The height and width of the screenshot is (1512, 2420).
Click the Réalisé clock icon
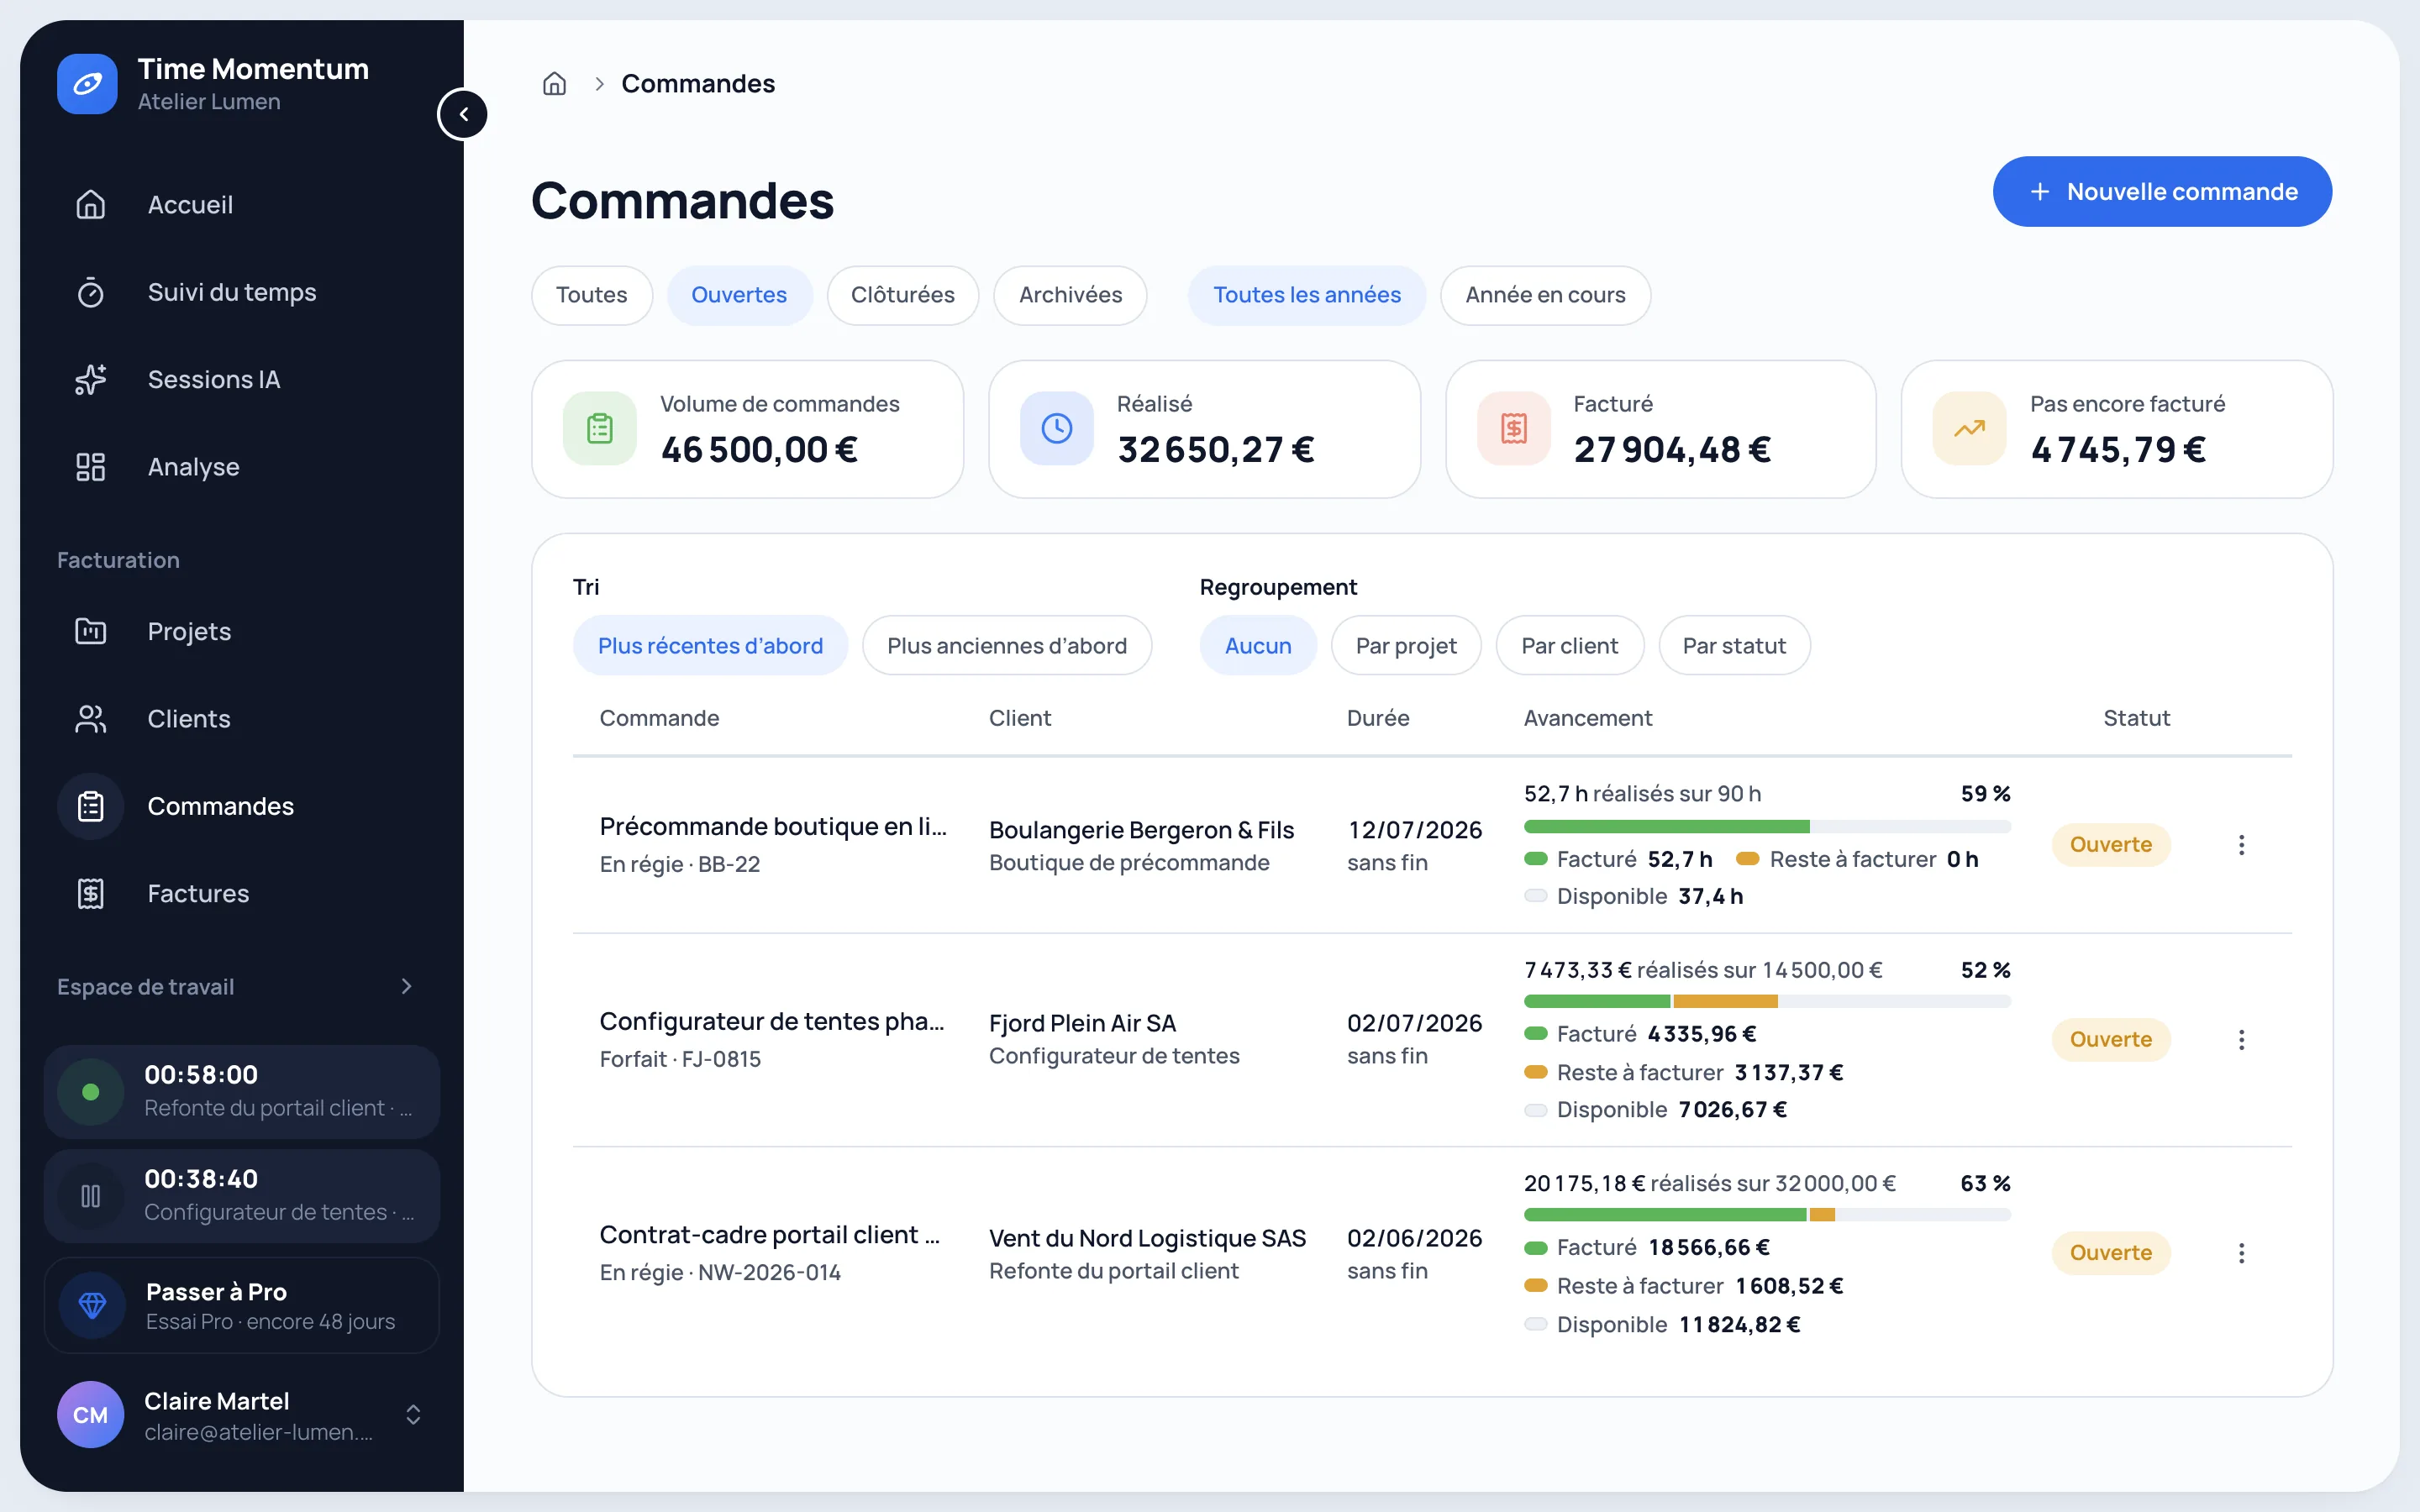(1057, 429)
